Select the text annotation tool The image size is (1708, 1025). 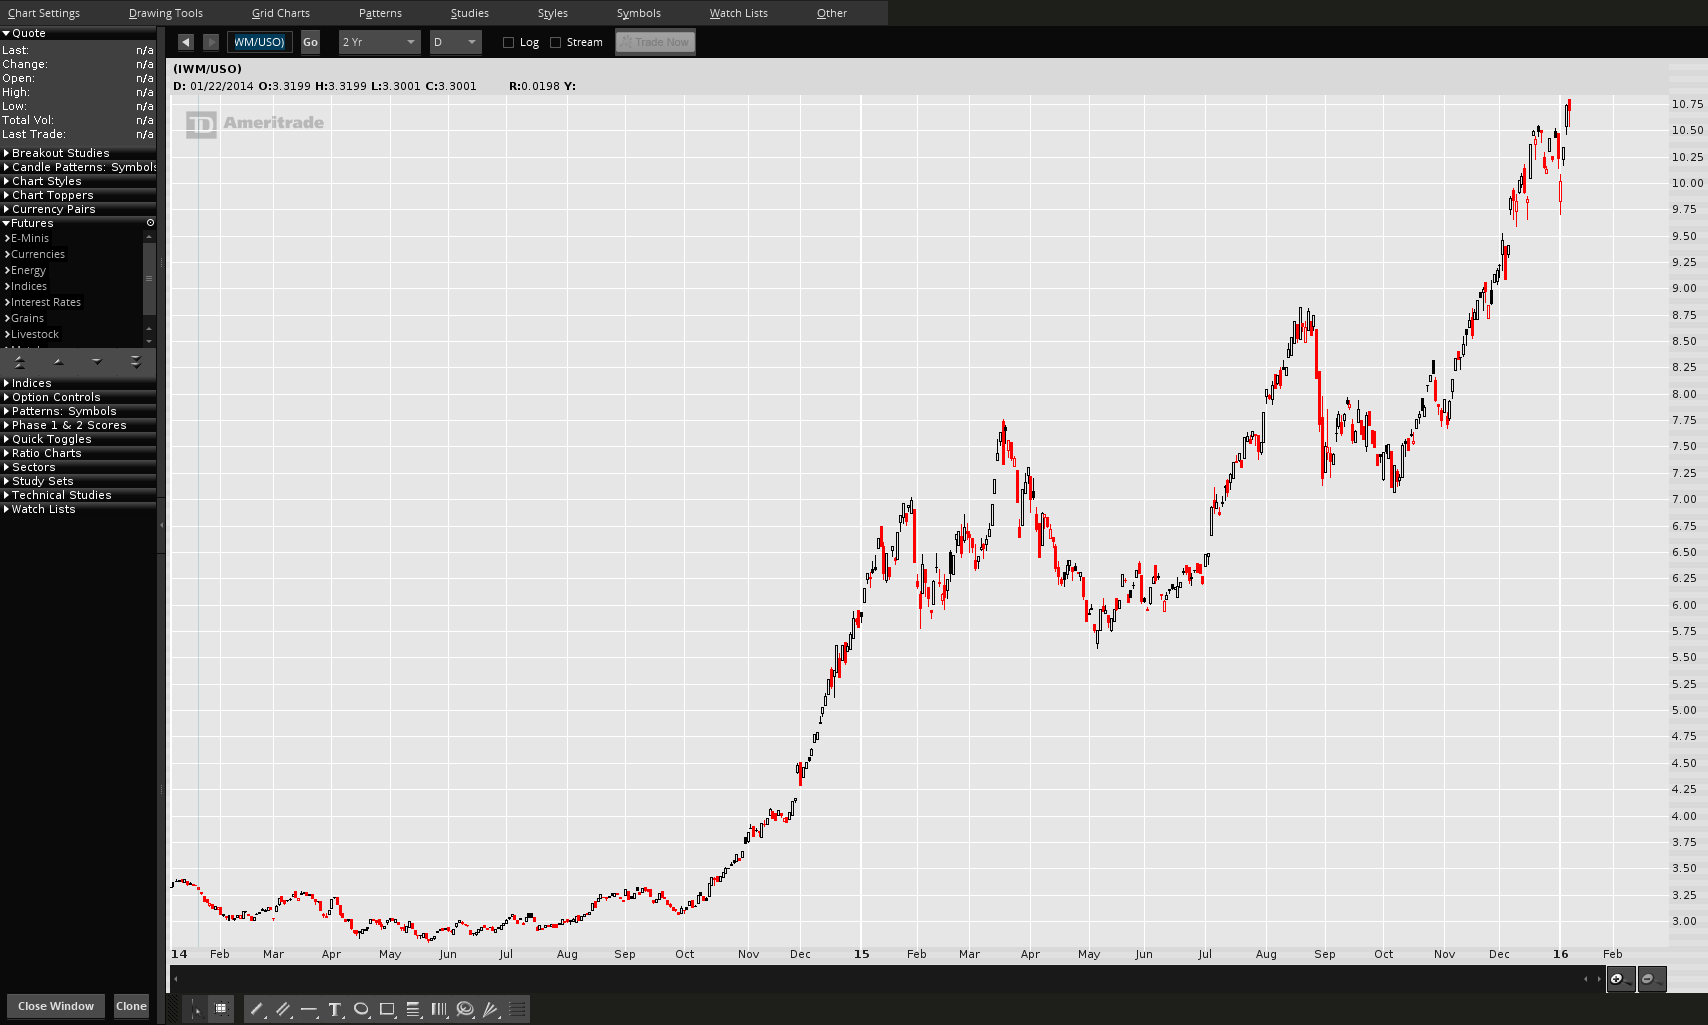335,1009
